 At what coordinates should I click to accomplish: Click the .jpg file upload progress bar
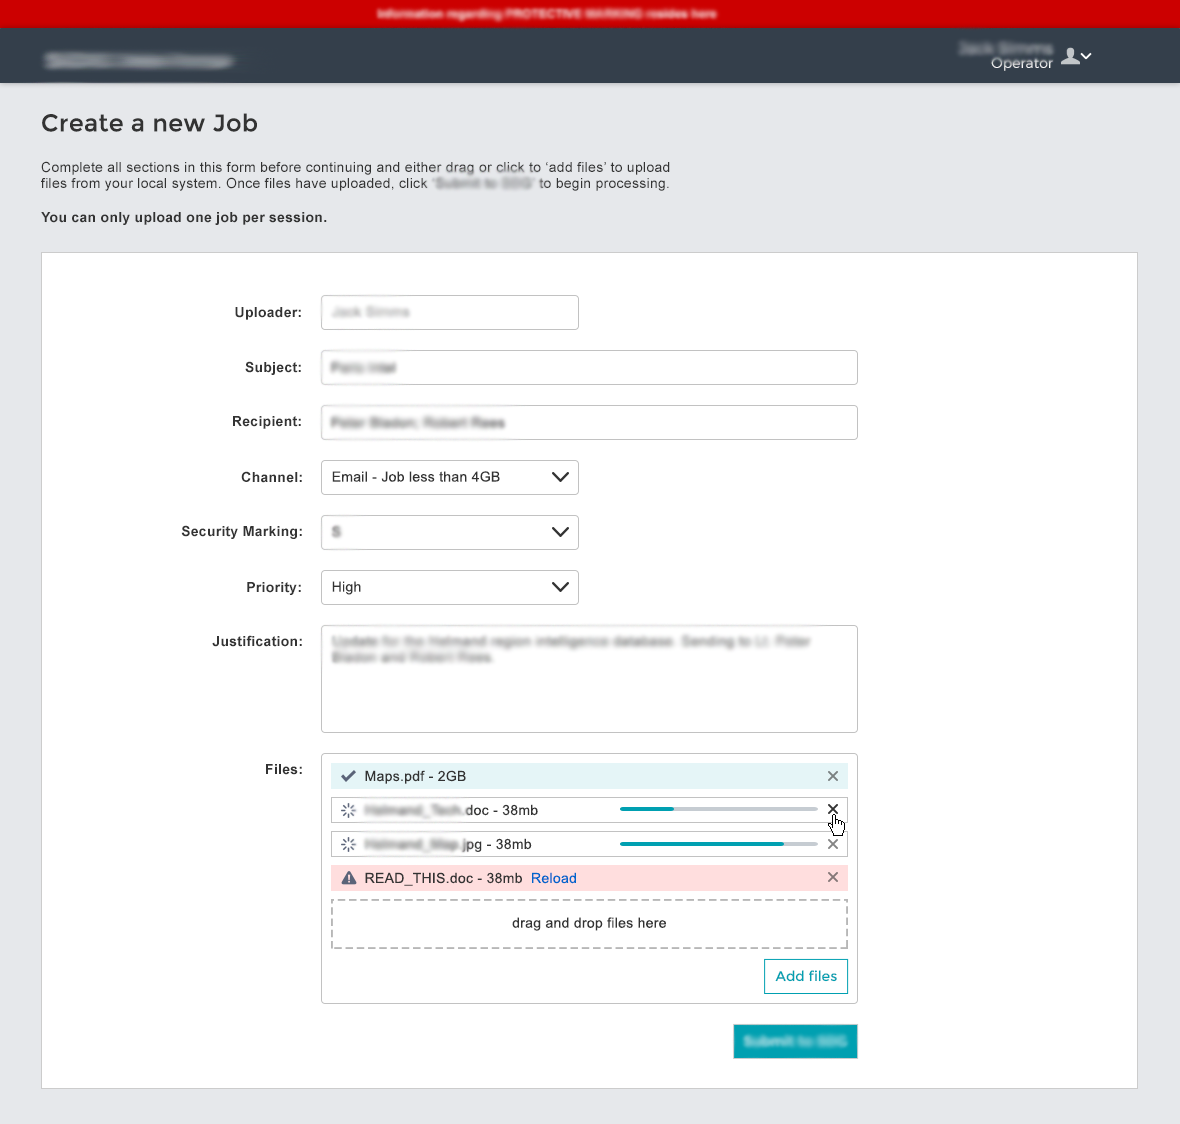pos(719,844)
